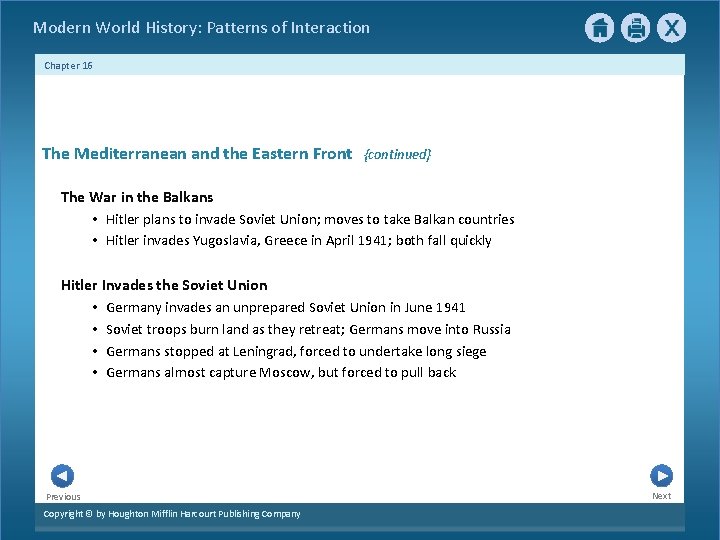Select the 'Previous' label
The image size is (720, 540).
click(63, 497)
